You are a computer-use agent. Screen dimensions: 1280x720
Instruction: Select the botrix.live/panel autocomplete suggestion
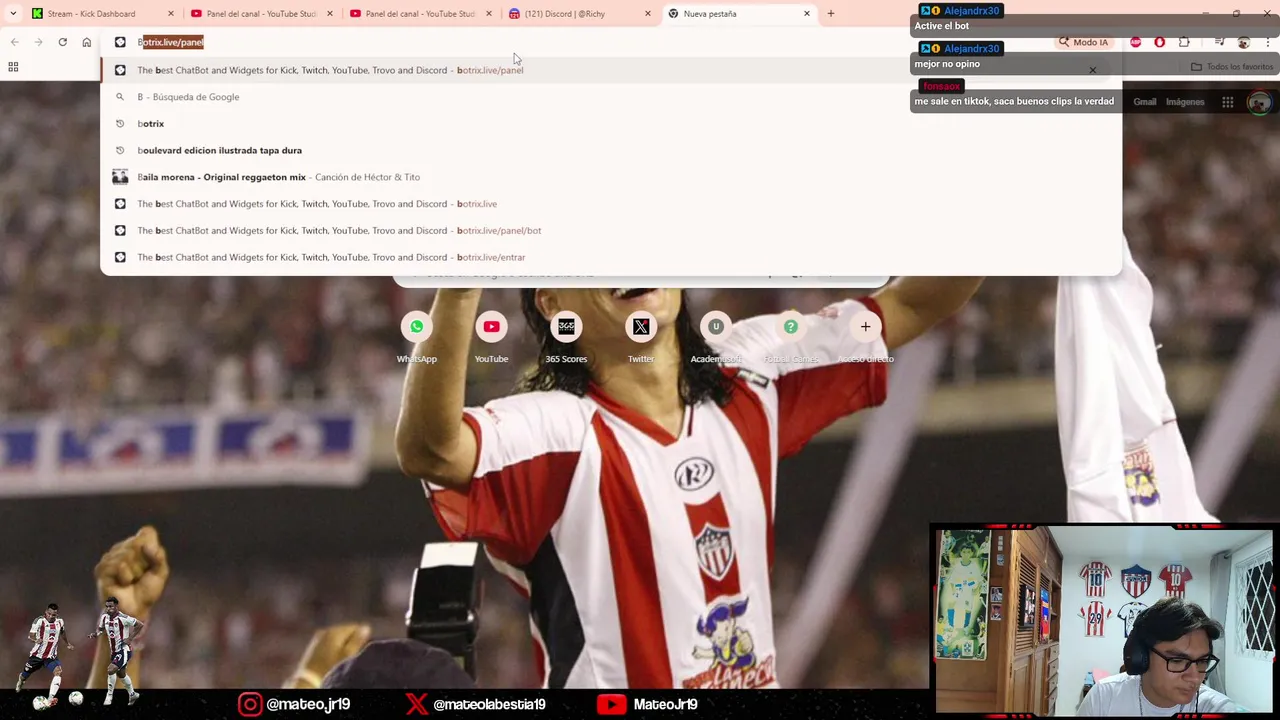pos(610,70)
